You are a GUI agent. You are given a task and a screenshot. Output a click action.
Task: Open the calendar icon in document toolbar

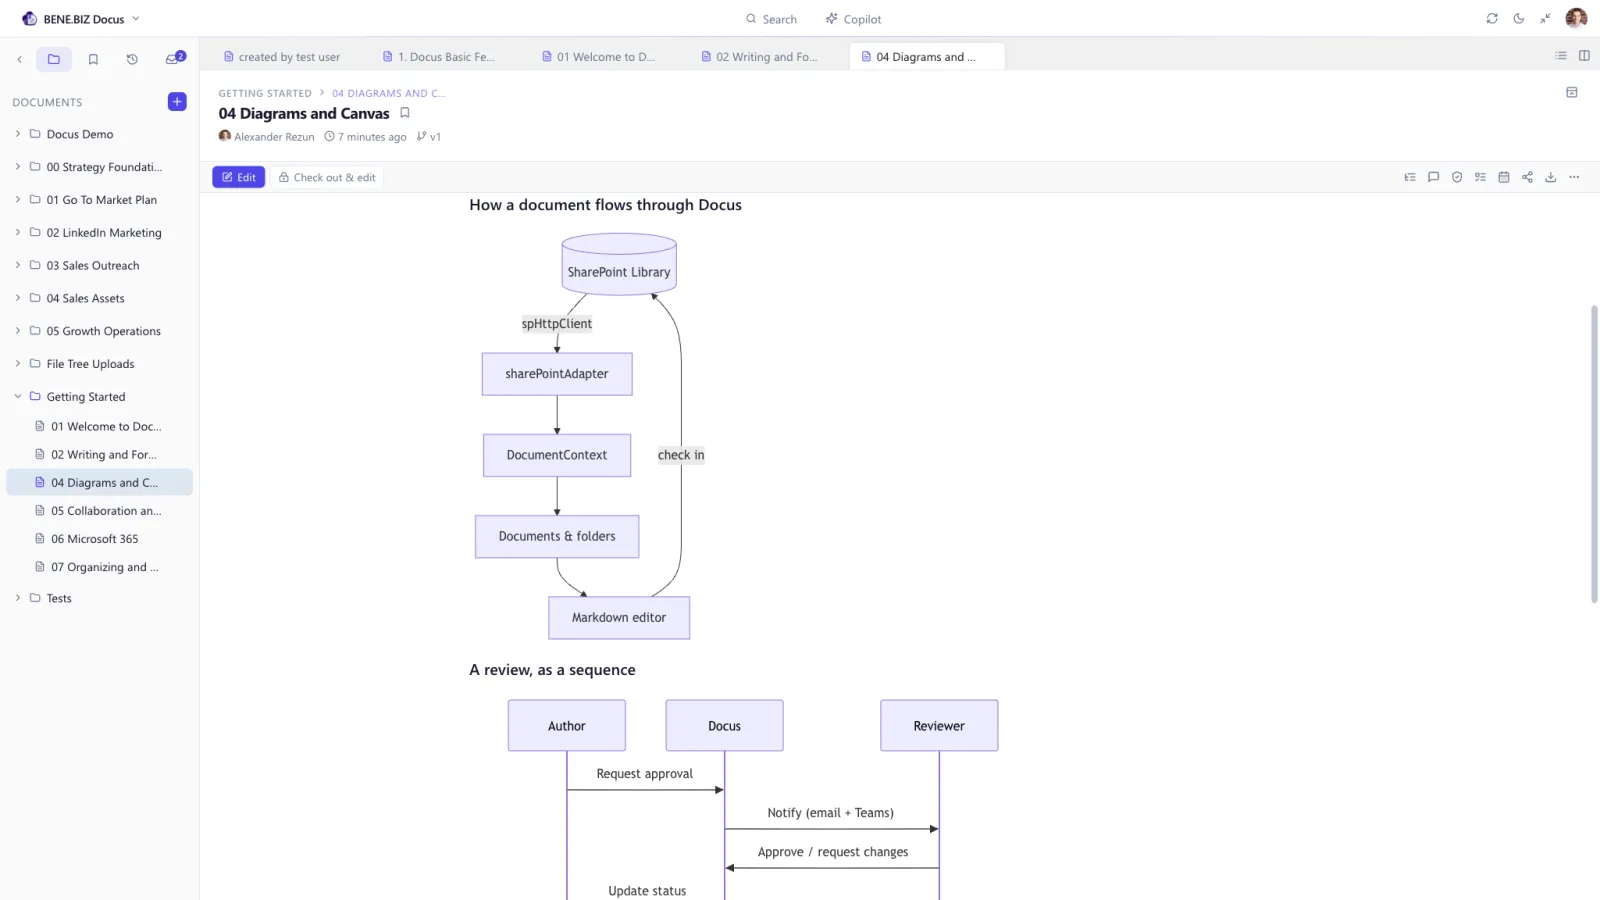[1504, 177]
